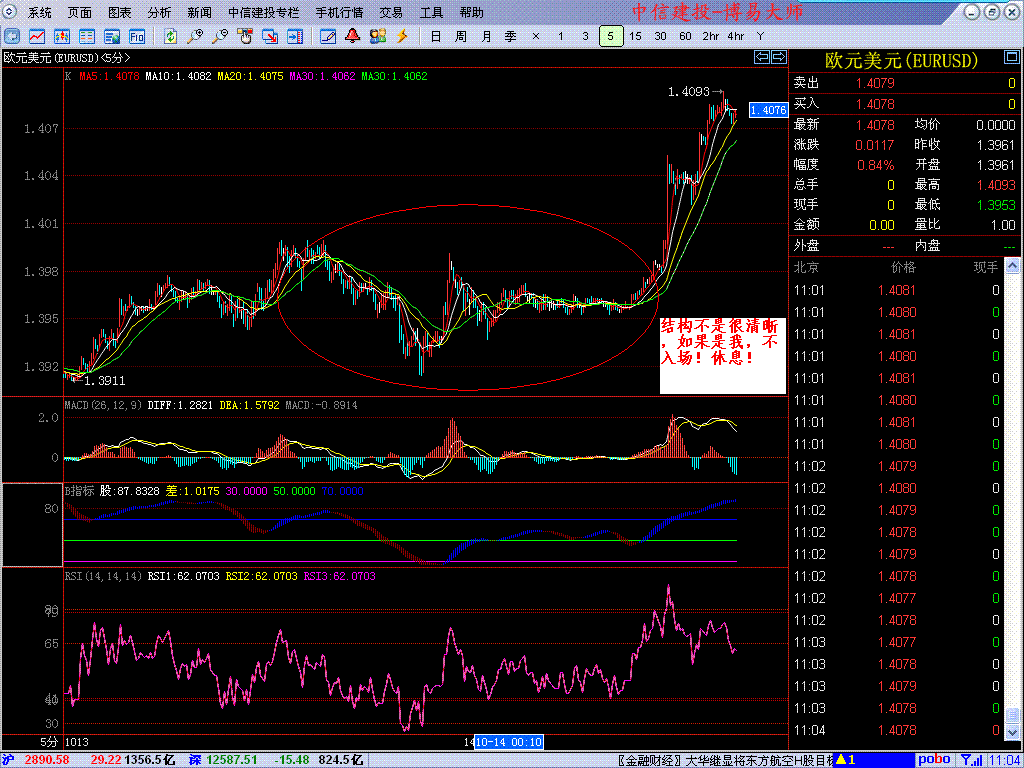This screenshot has width=1024, height=768.
Task: Click the tick list scrollbar up arrow
Action: 1012,265
